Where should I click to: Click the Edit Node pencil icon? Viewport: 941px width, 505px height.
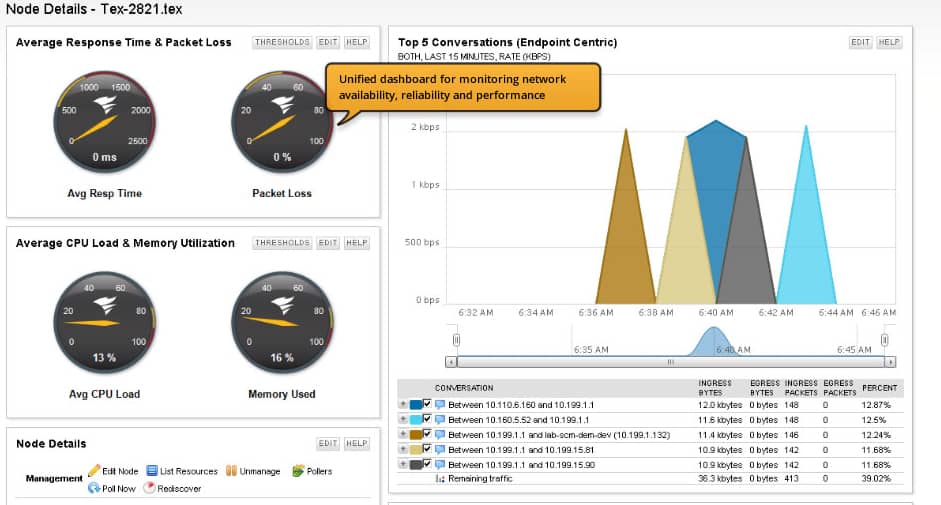[x=94, y=471]
